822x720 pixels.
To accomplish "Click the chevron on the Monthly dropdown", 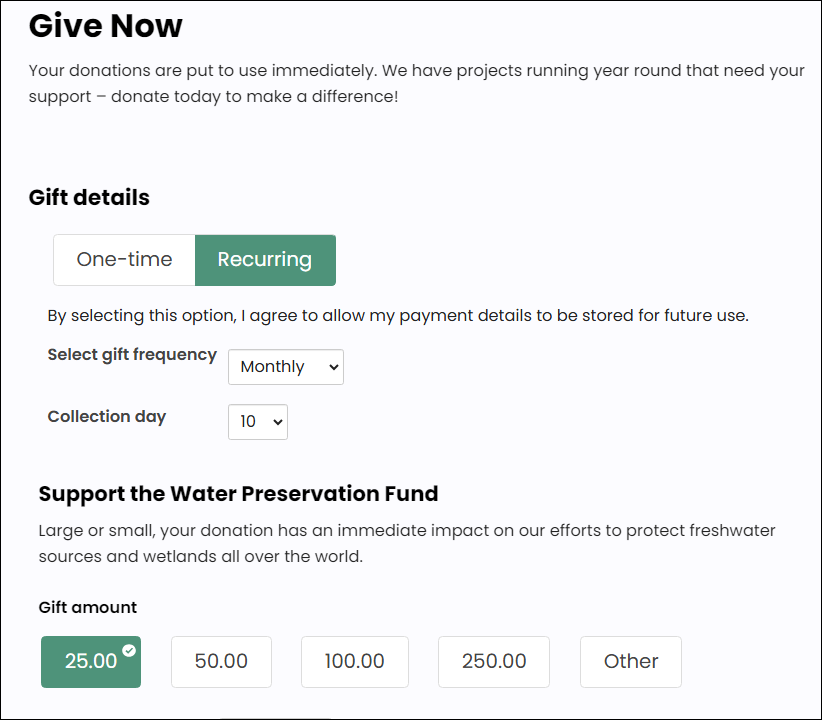I will pos(333,367).
